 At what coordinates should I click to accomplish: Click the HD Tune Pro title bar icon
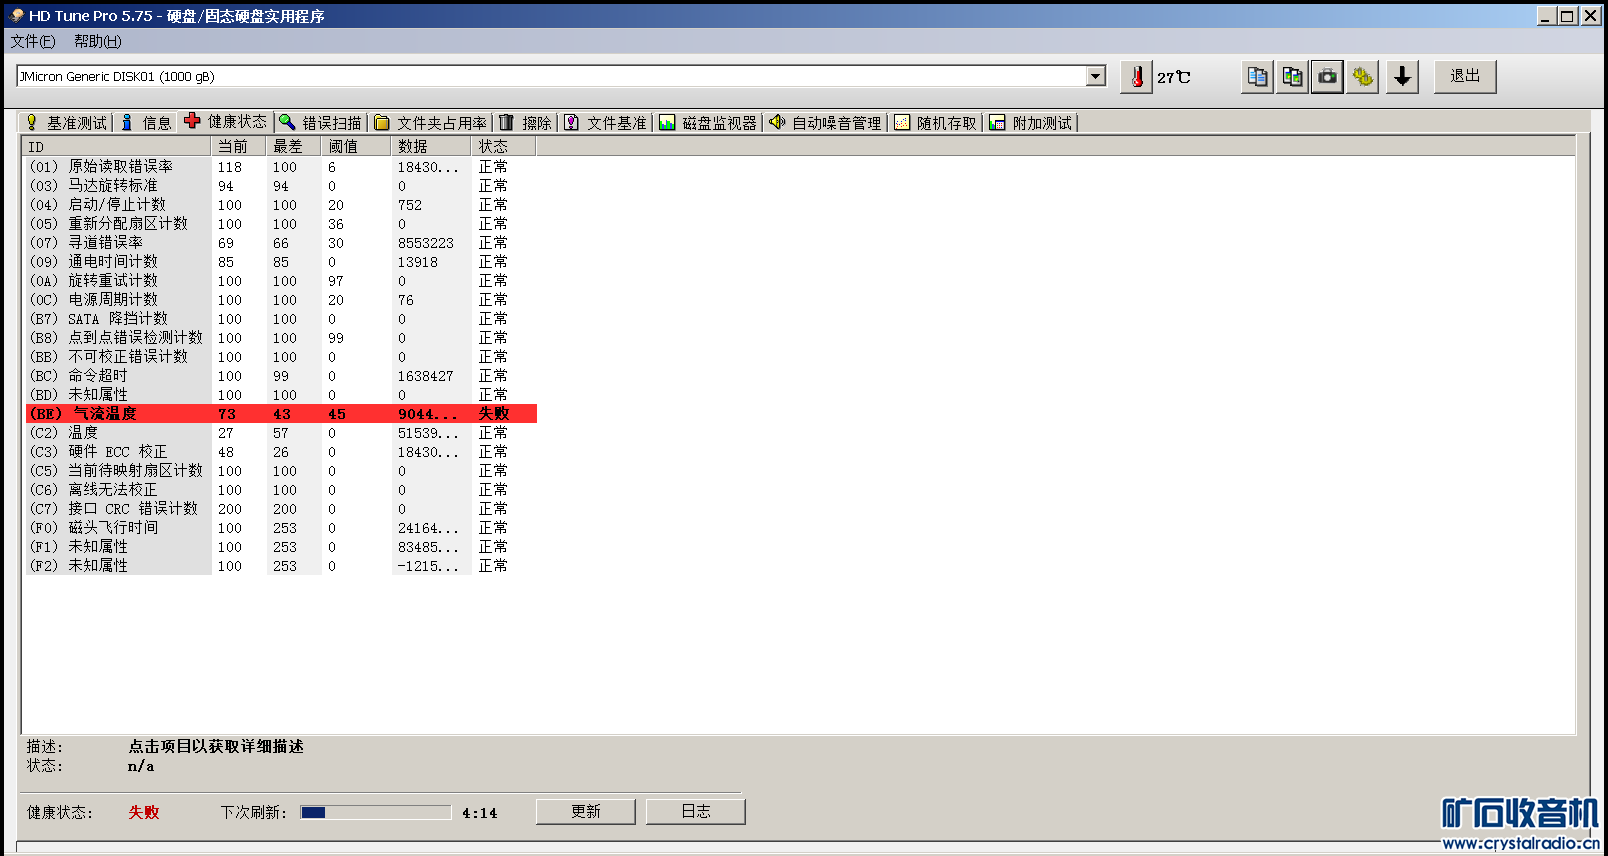[16, 16]
